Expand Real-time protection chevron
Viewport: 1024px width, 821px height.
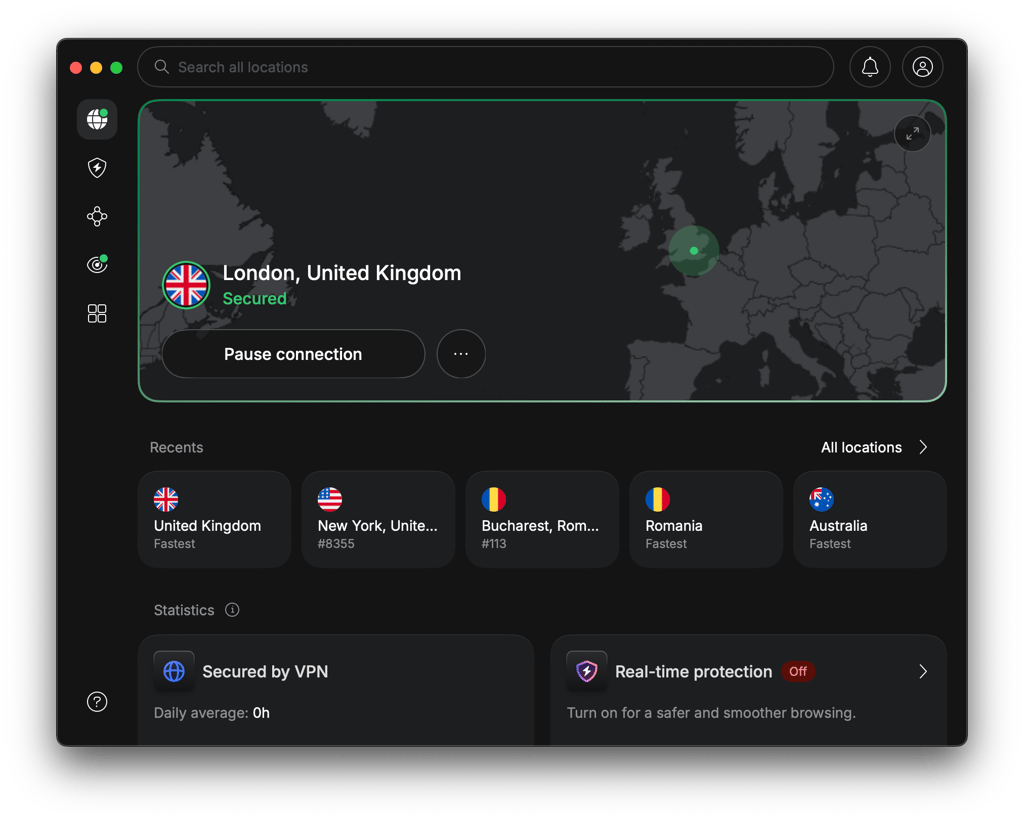click(923, 671)
